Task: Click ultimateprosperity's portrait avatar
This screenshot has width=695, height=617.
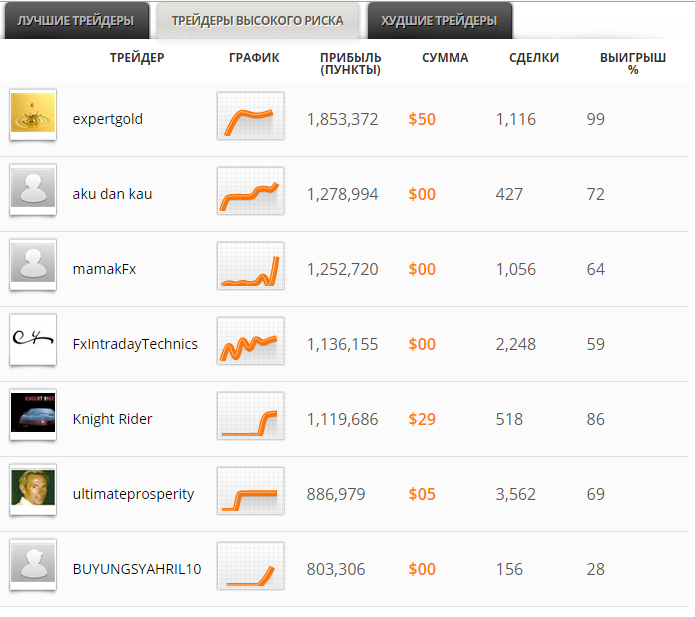Action: pos(33,490)
